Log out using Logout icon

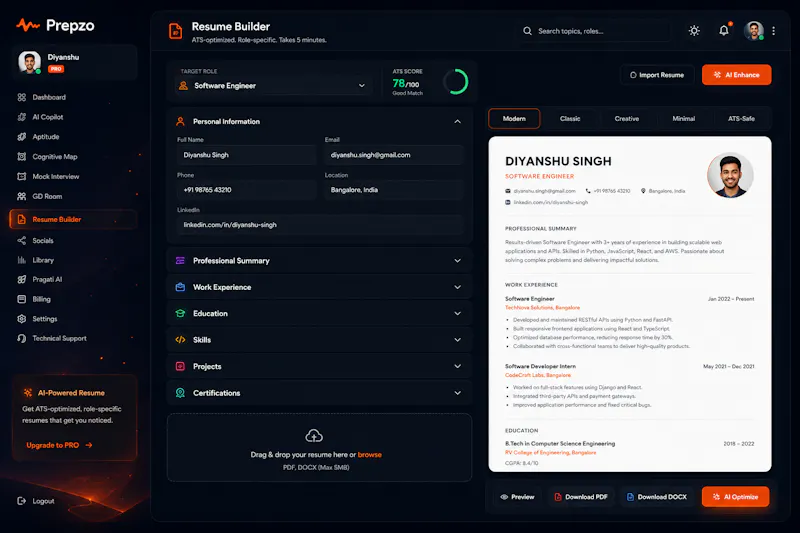click(21, 501)
